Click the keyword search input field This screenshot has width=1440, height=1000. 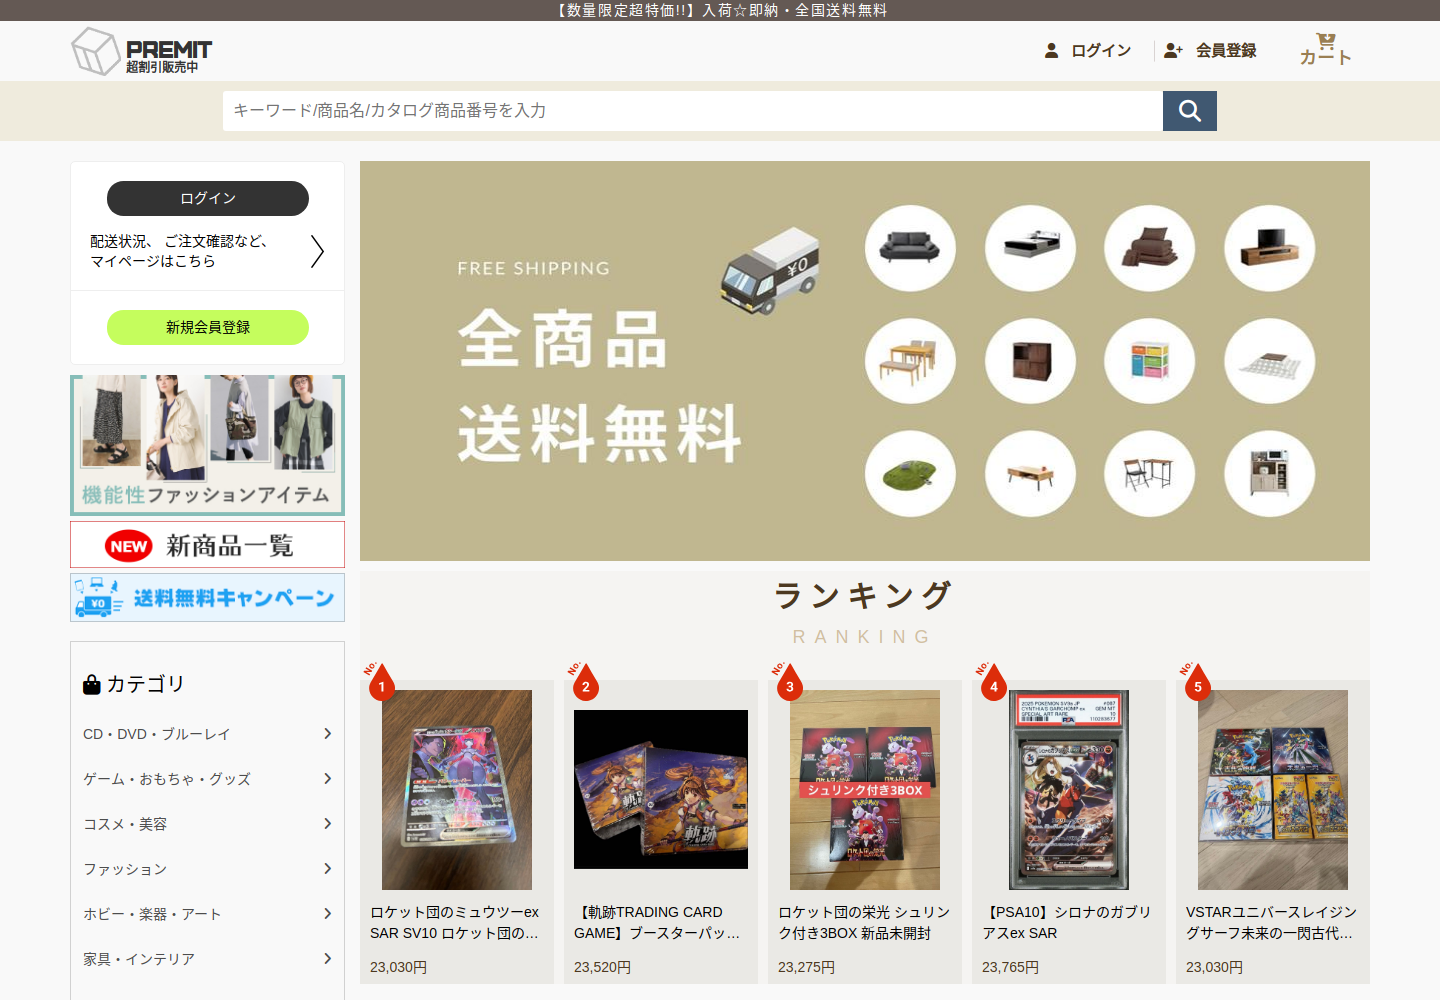[693, 111]
